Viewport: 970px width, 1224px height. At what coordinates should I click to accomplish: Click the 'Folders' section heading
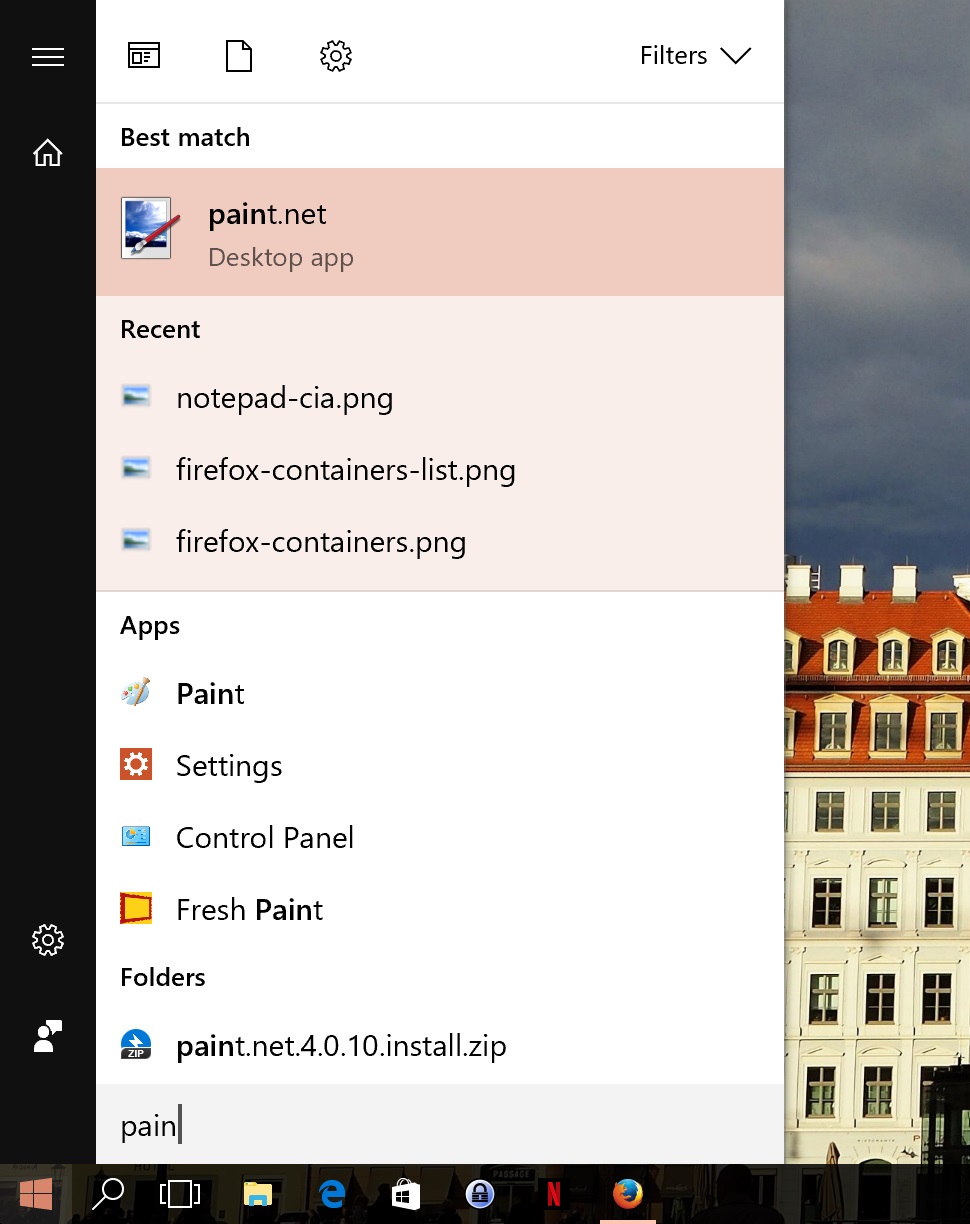(163, 978)
